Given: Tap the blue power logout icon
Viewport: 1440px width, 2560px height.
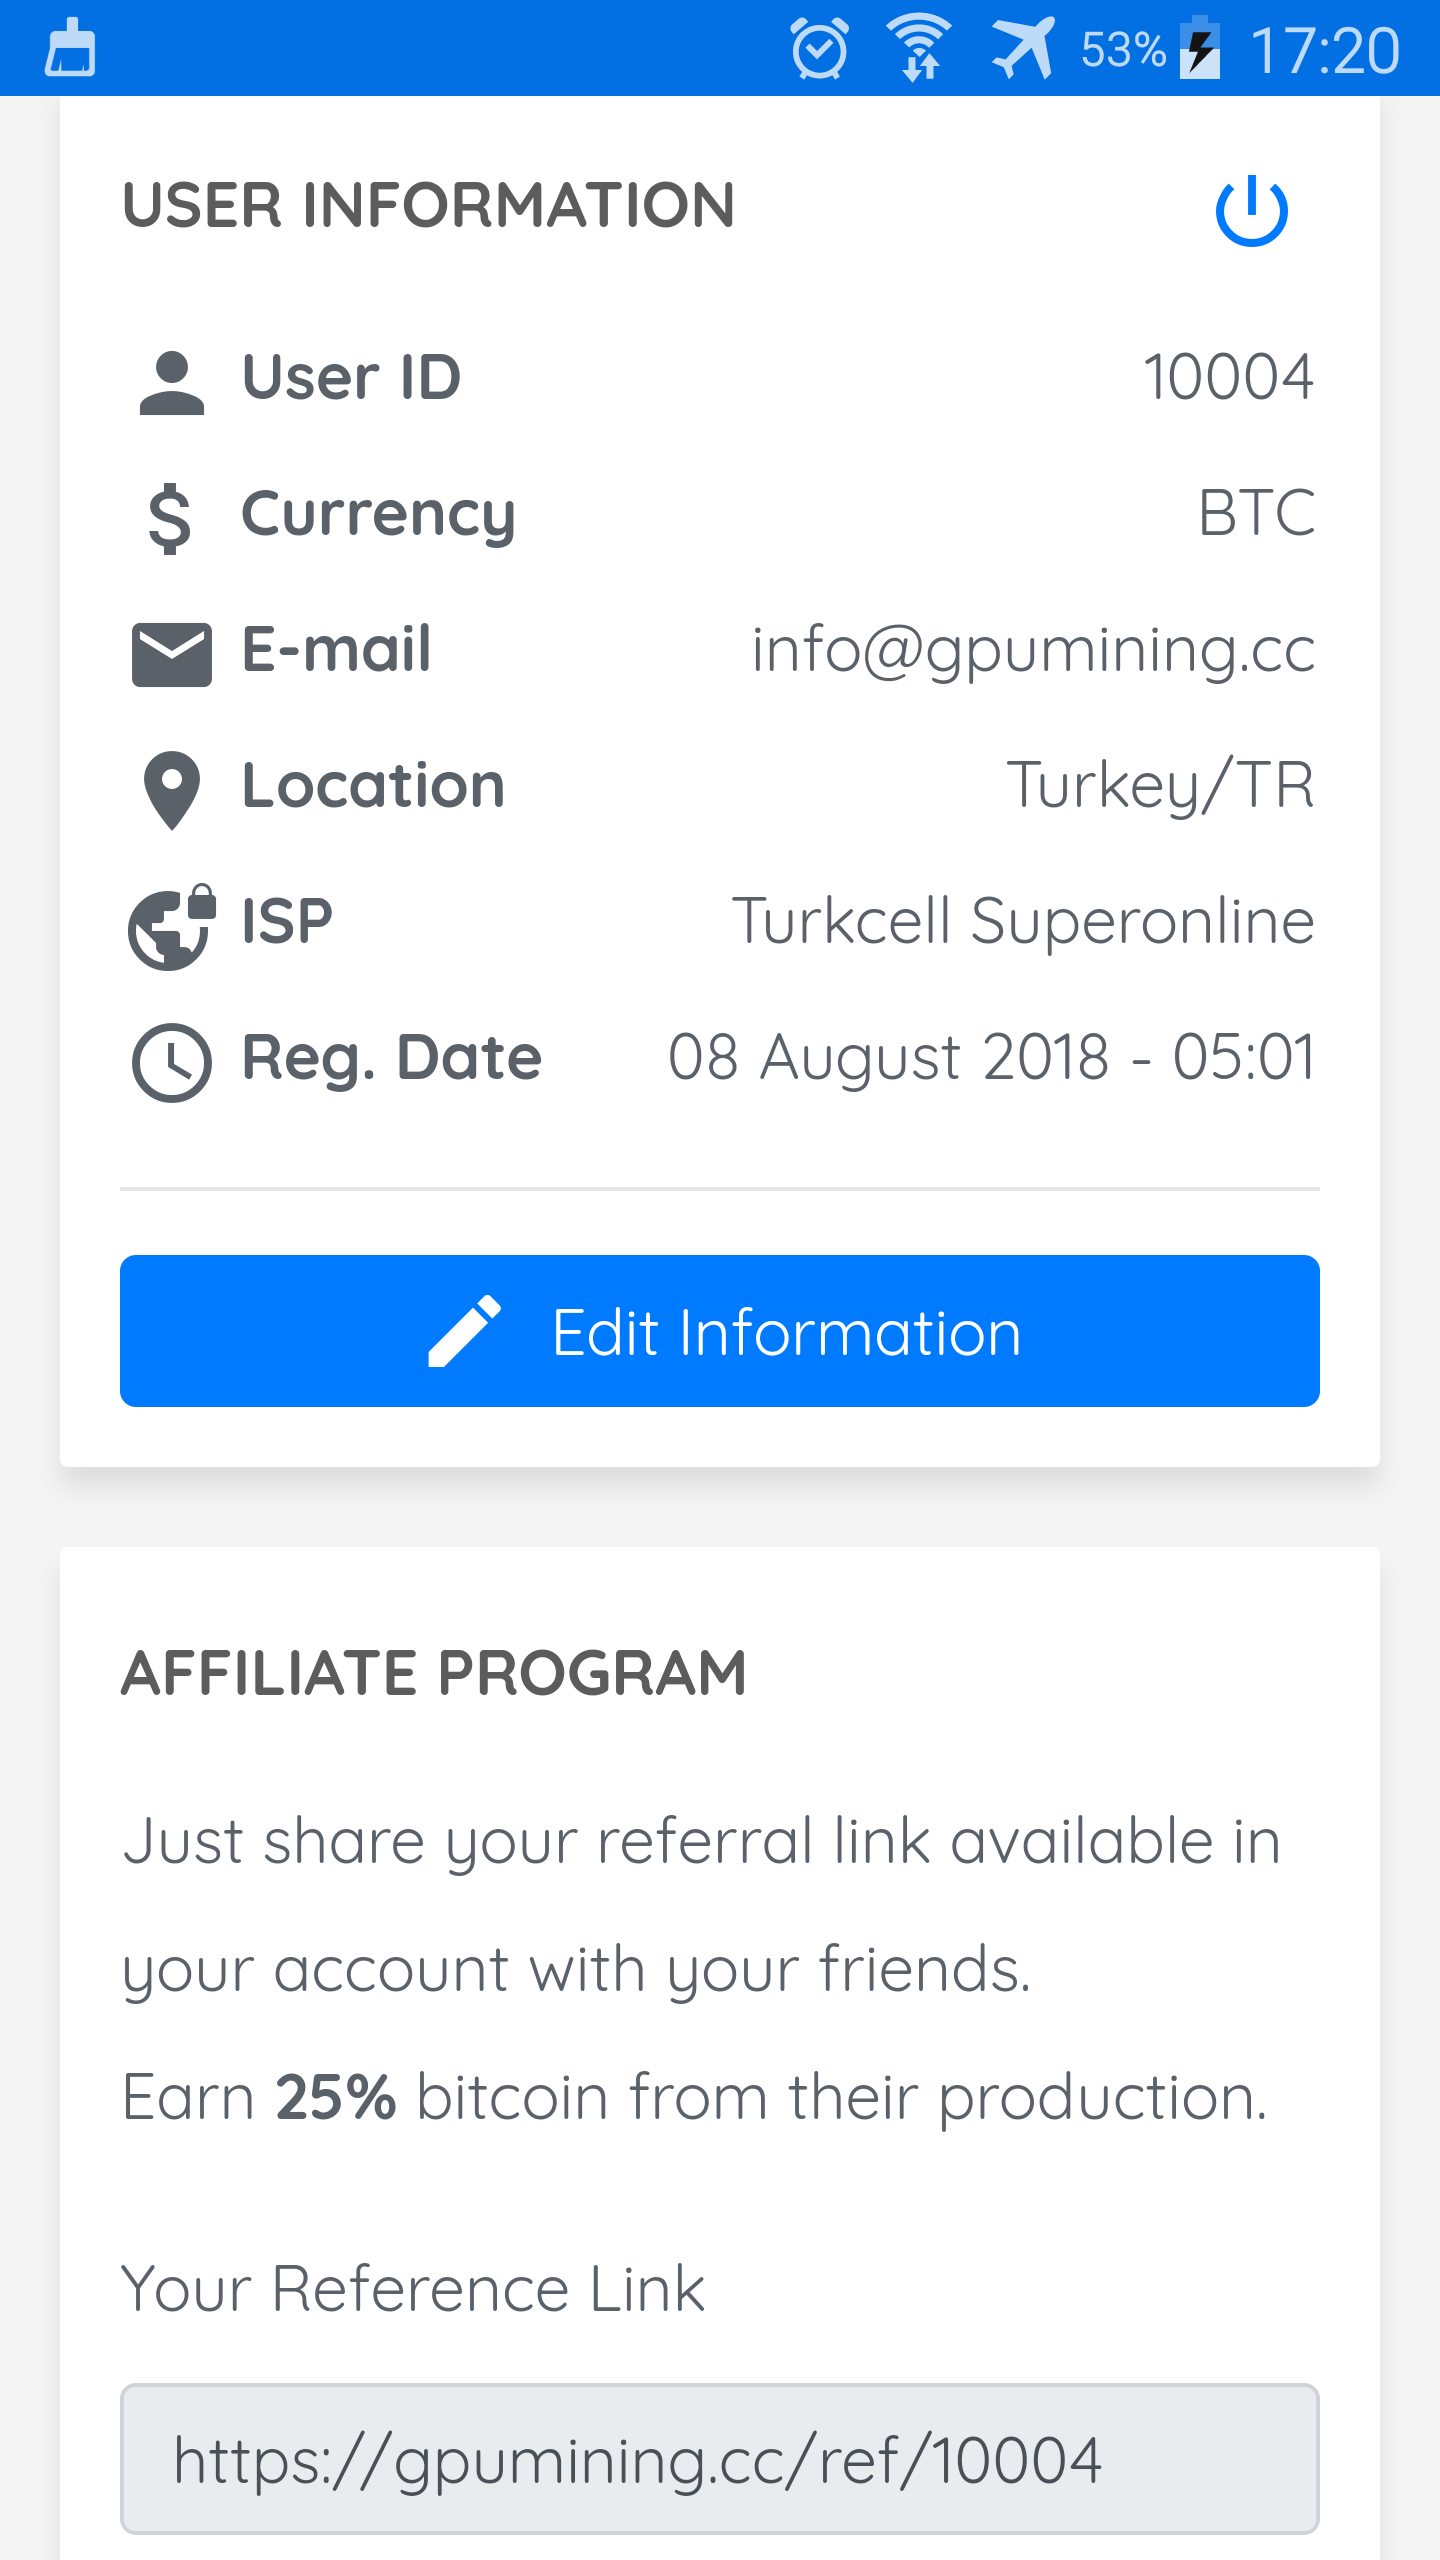Looking at the screenshot, I should [x=1251, y=211].
